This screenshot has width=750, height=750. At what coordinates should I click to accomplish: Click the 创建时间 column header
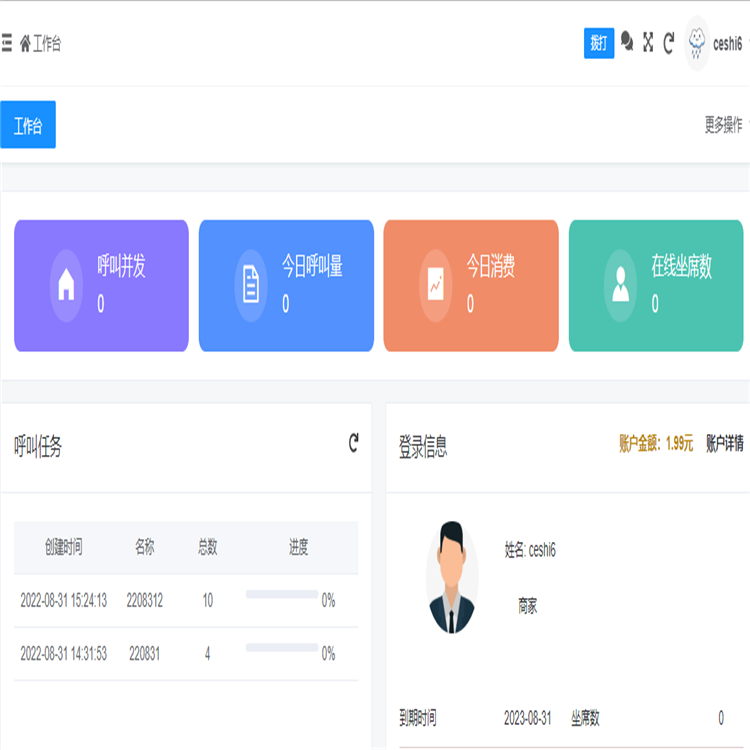coord(64,547)
